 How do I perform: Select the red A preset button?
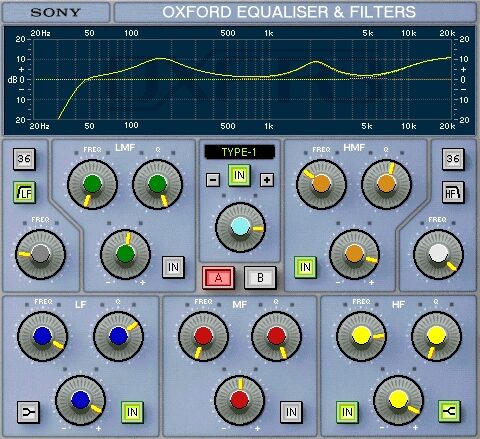(x=218, y=277)
